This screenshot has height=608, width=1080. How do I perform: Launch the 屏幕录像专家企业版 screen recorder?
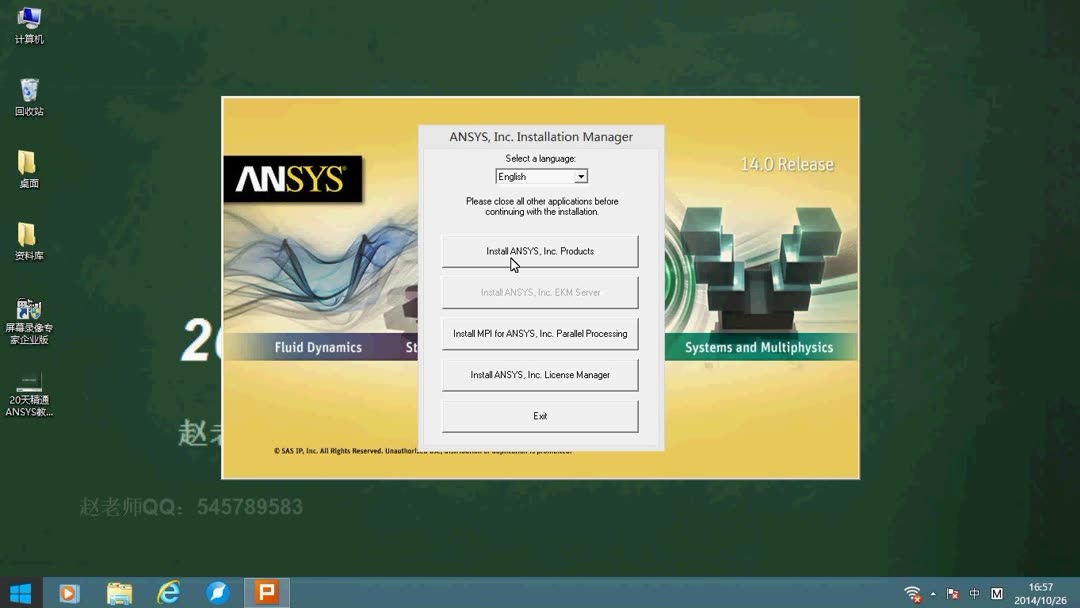(x=28, y=312)
